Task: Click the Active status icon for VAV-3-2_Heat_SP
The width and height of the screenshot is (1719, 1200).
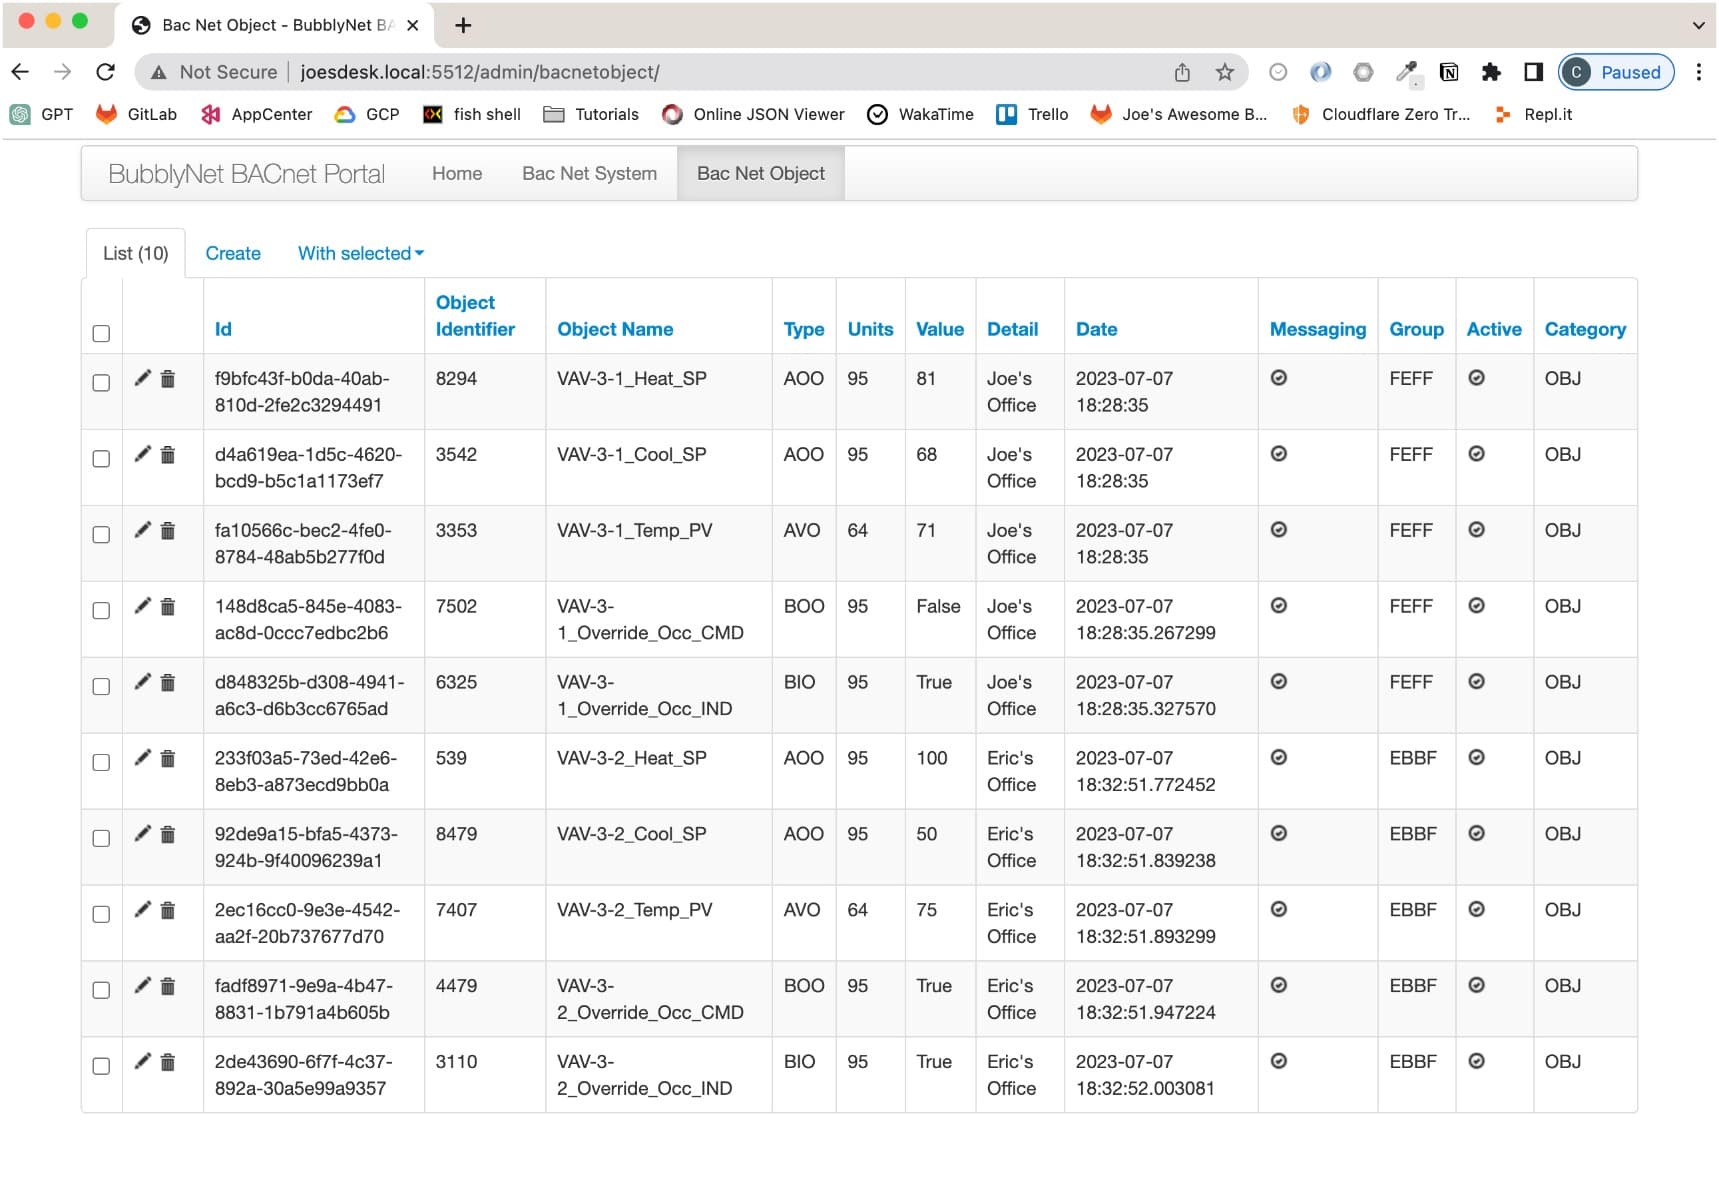Action: point(1477,757)
